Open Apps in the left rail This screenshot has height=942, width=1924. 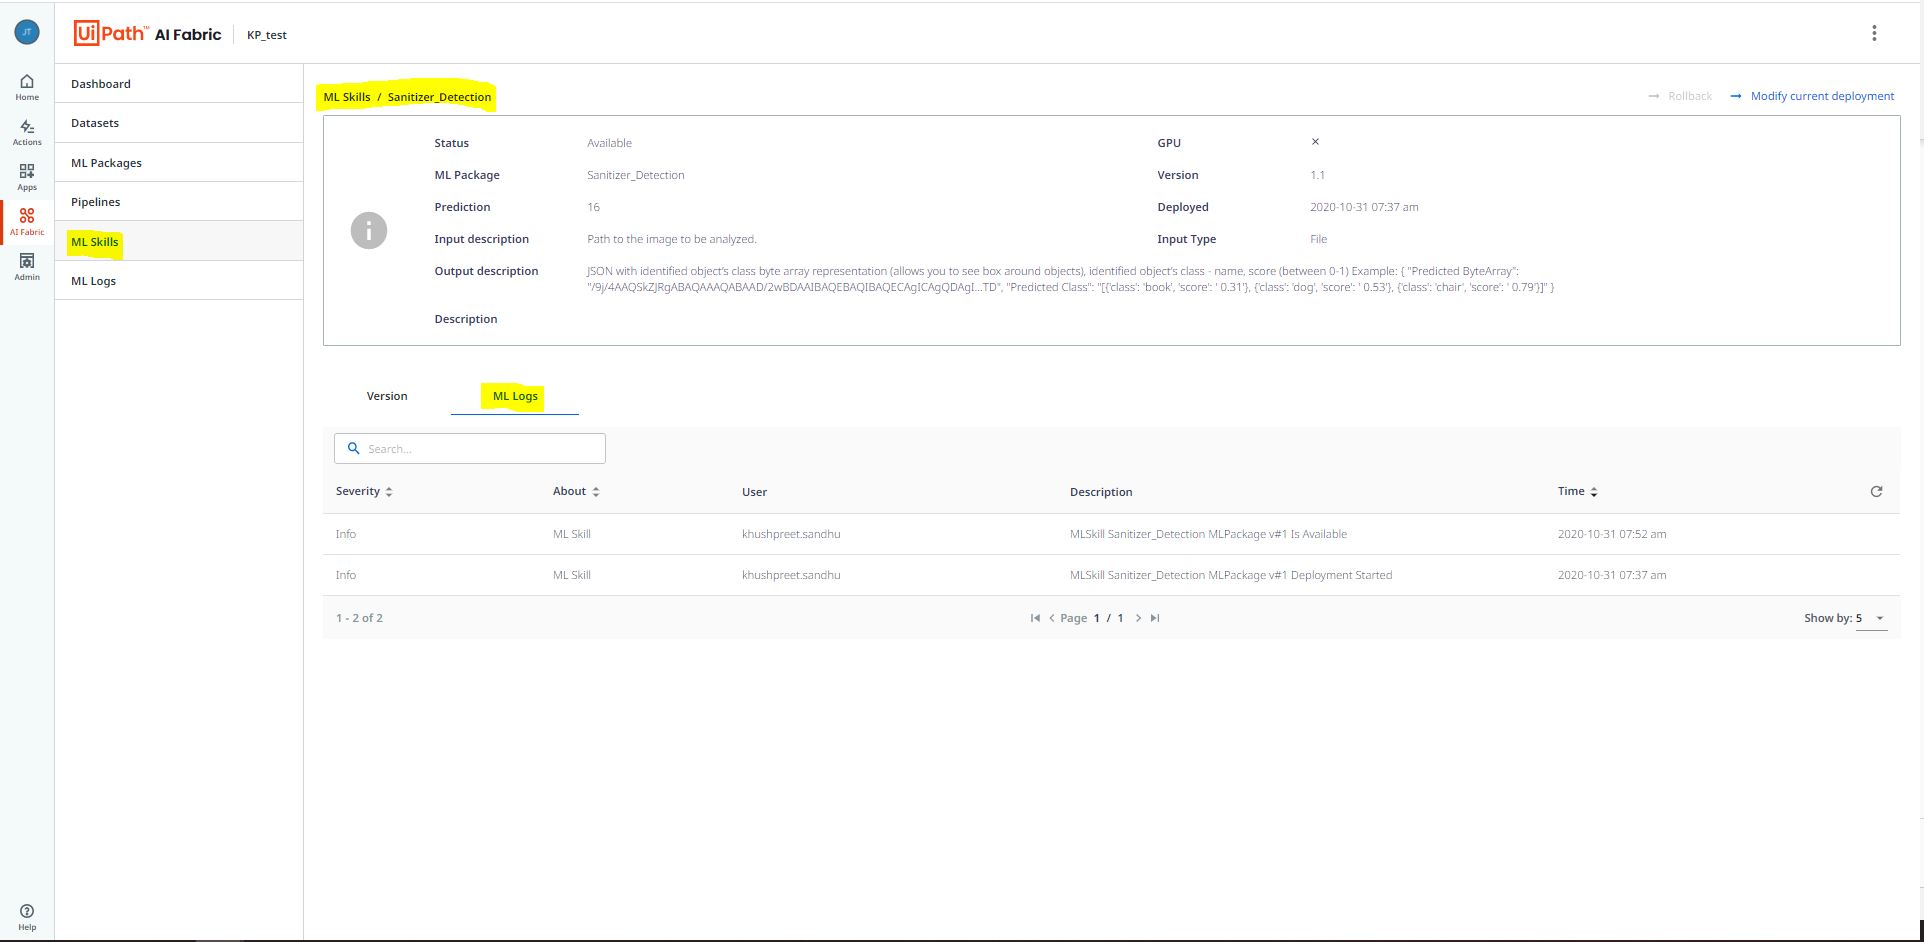(x=27, y=177)
